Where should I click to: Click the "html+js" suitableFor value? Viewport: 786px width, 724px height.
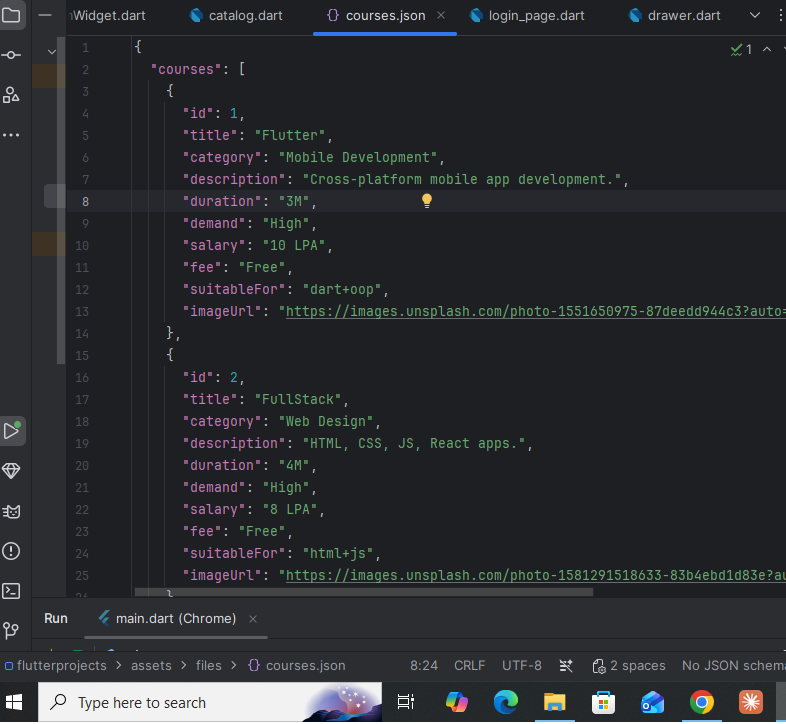coord(338,554)
